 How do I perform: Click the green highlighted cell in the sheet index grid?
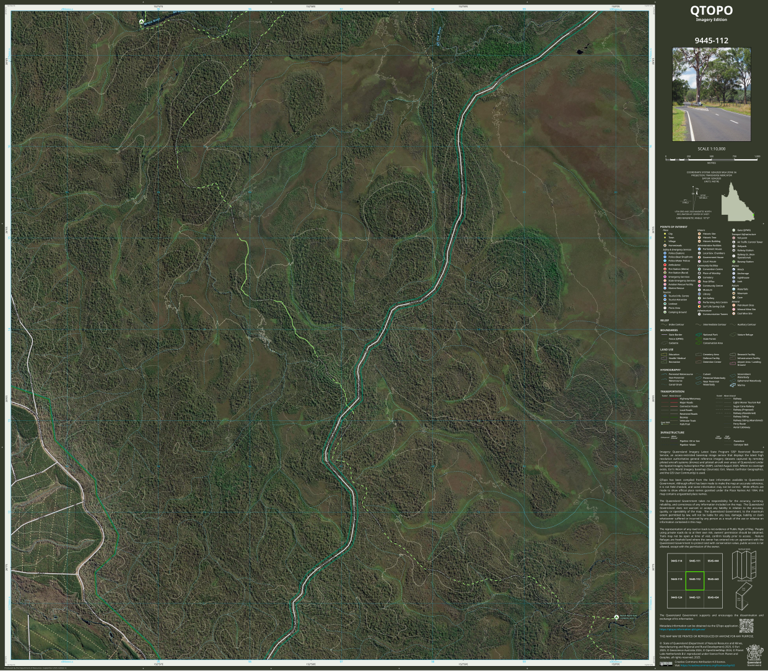point(695,580)
